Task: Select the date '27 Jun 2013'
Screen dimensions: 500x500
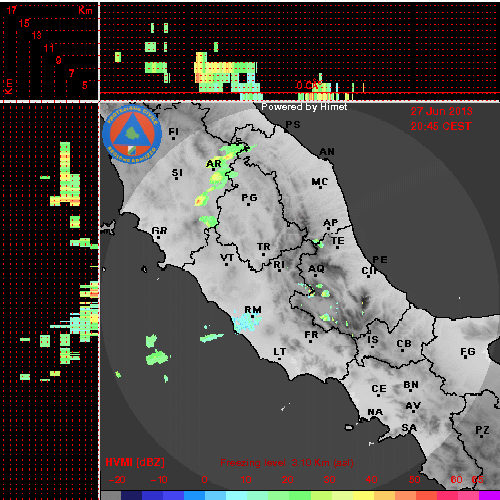Action: [x=441, y=111]
